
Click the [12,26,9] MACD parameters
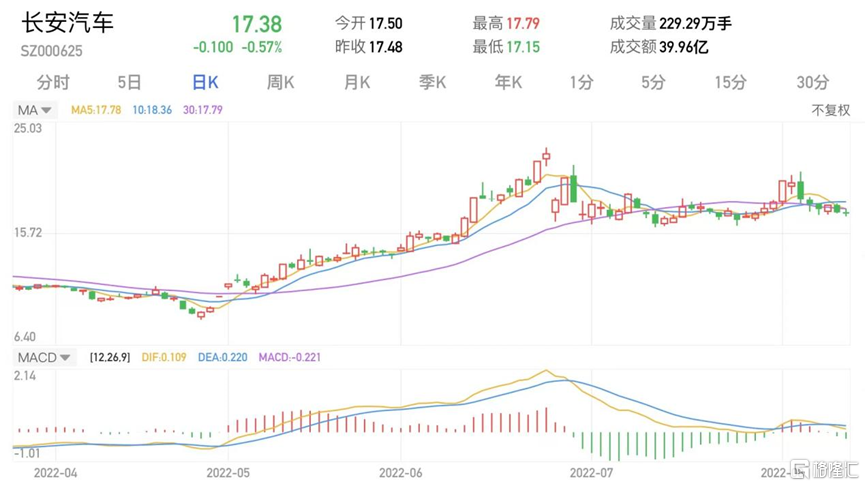[x=110, y=357]
